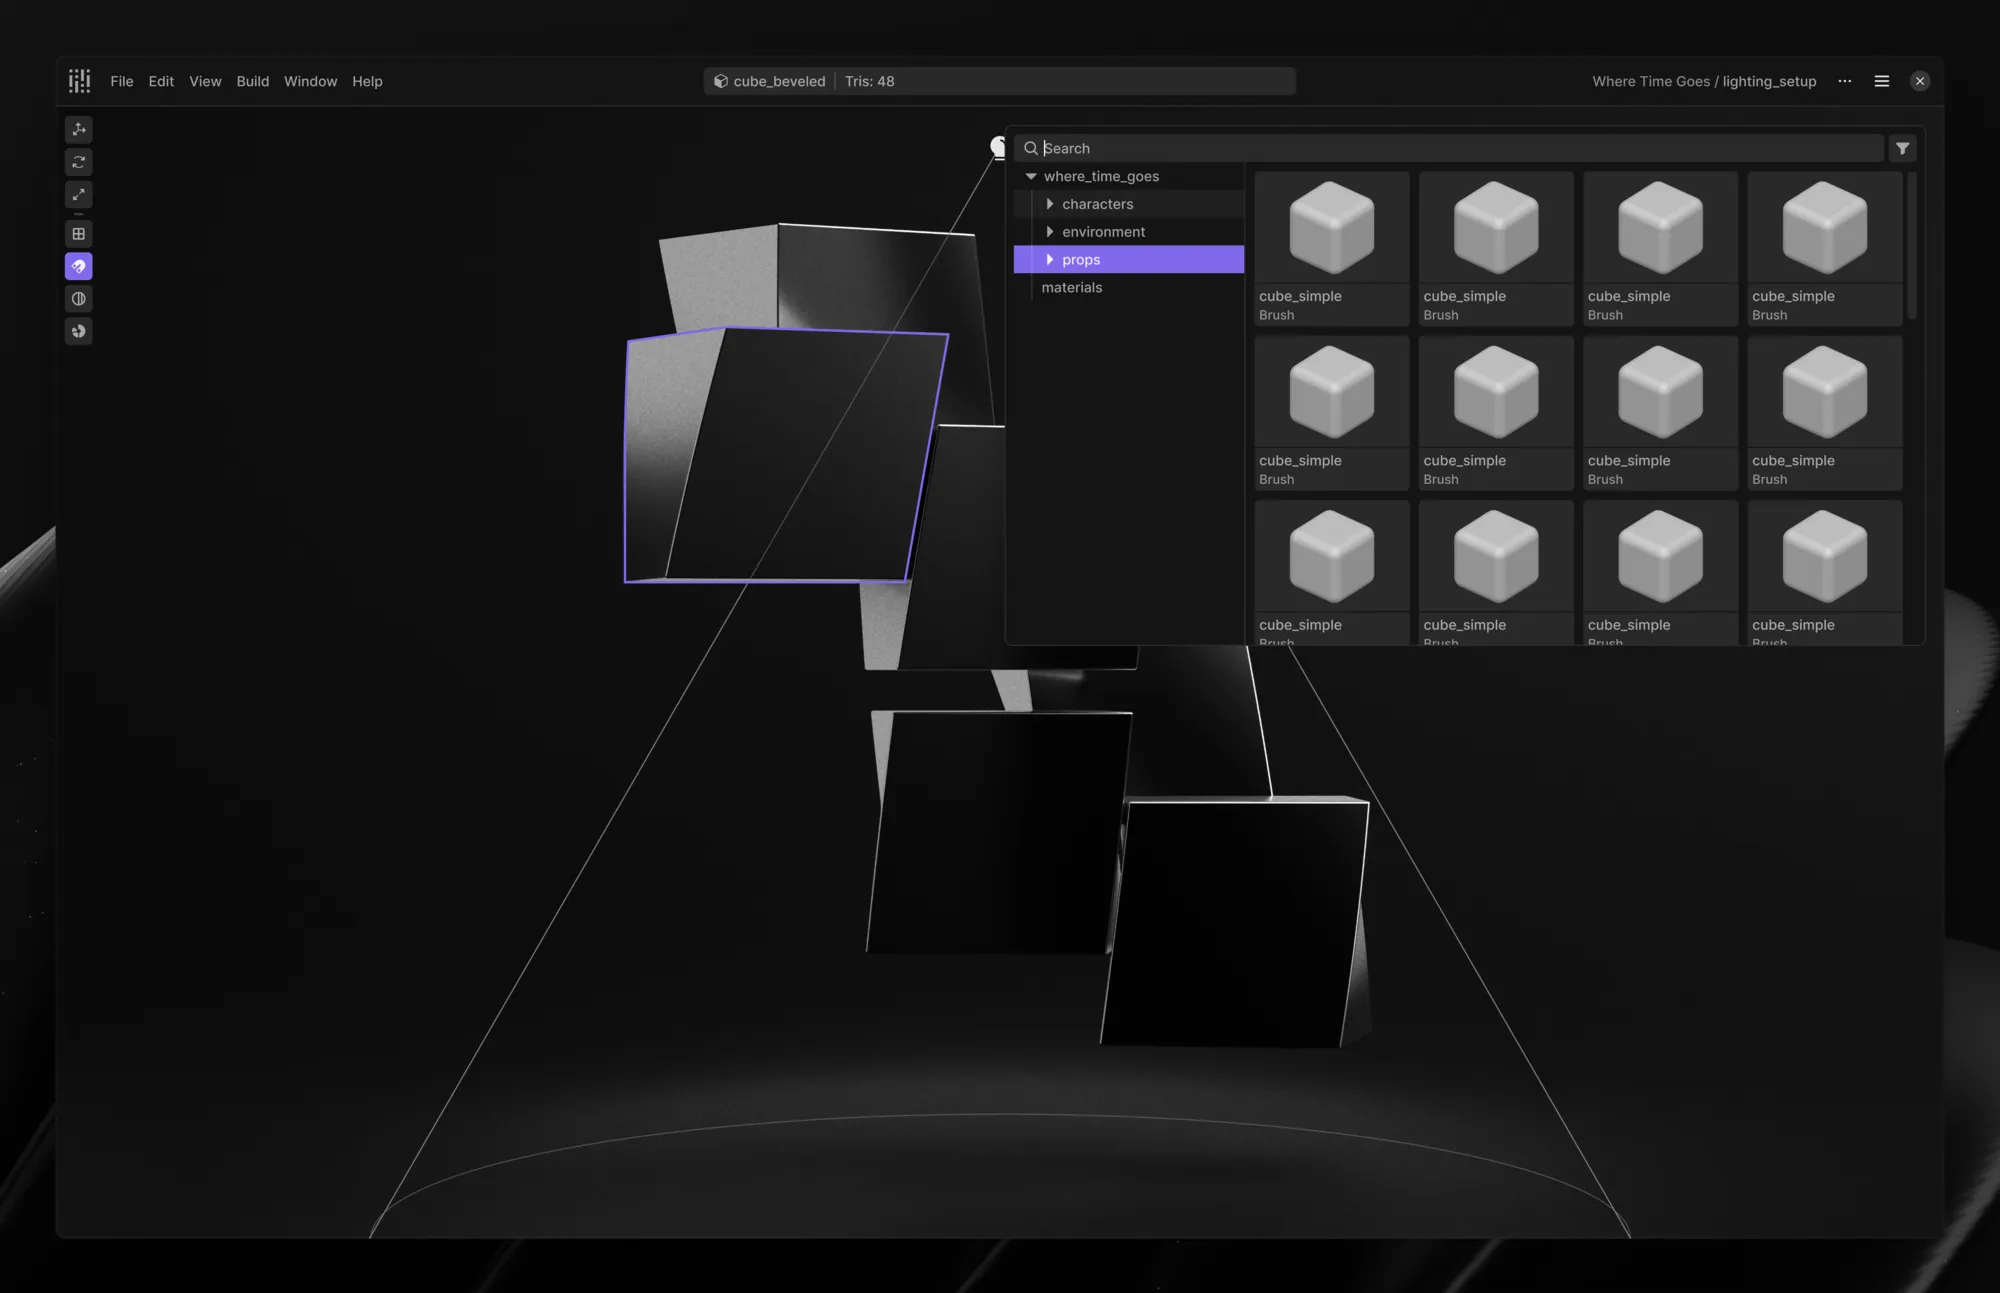Open the filter funnel next to search
The width and height of the screenshot is (2000, 1293).
tap(1902, 148)
